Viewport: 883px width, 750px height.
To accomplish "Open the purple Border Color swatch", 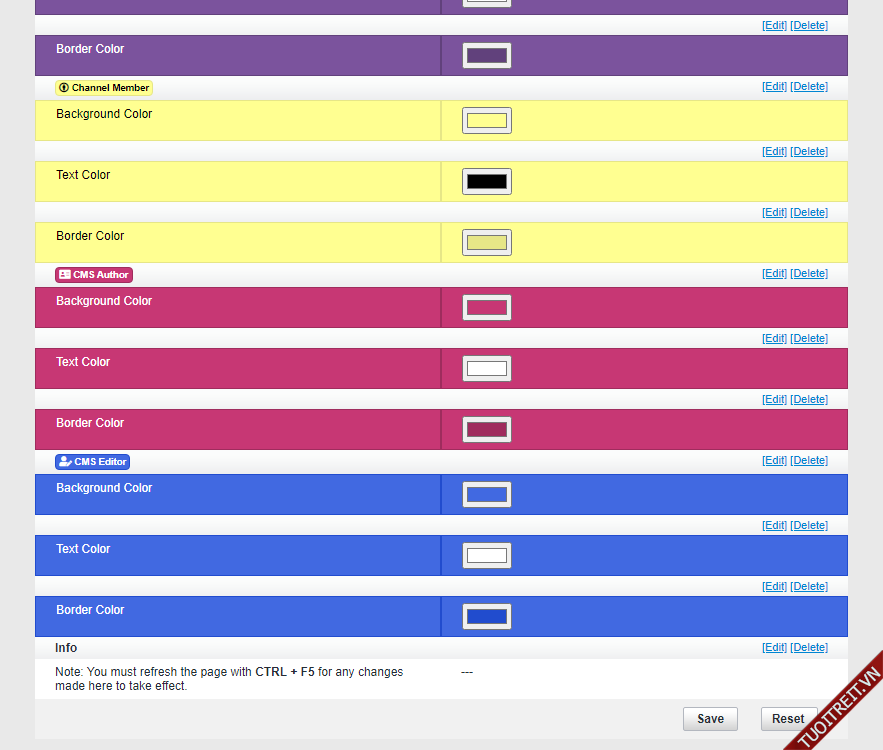I will pyautogui.click(x=487, y=56).
